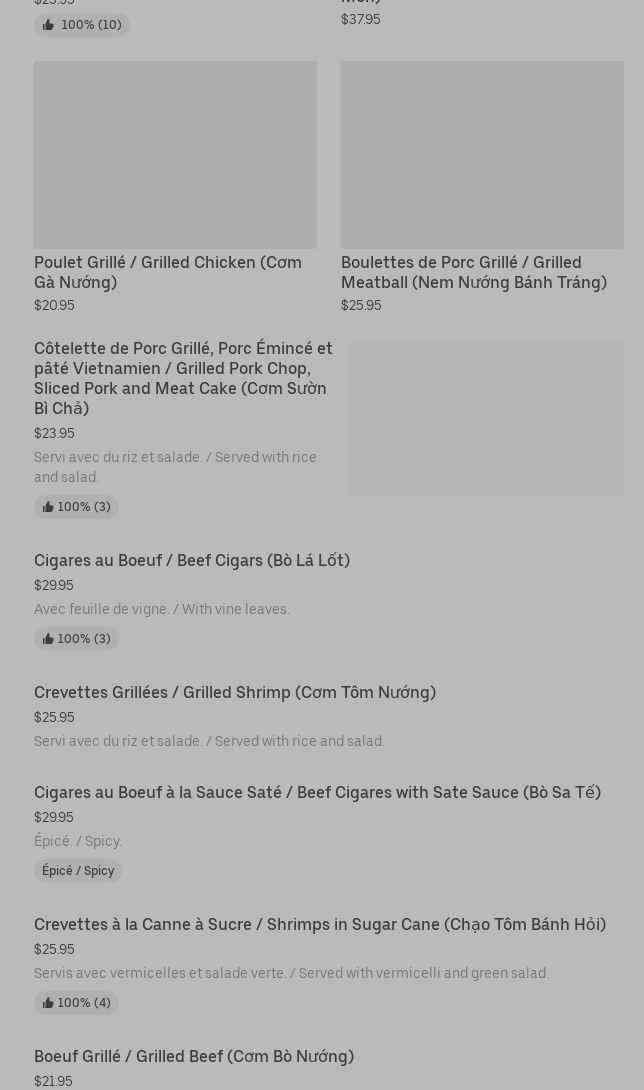Open the Boulettes de Porc Grillé photo
Viewport: 644px width, 1090px height.
[482, 155]
